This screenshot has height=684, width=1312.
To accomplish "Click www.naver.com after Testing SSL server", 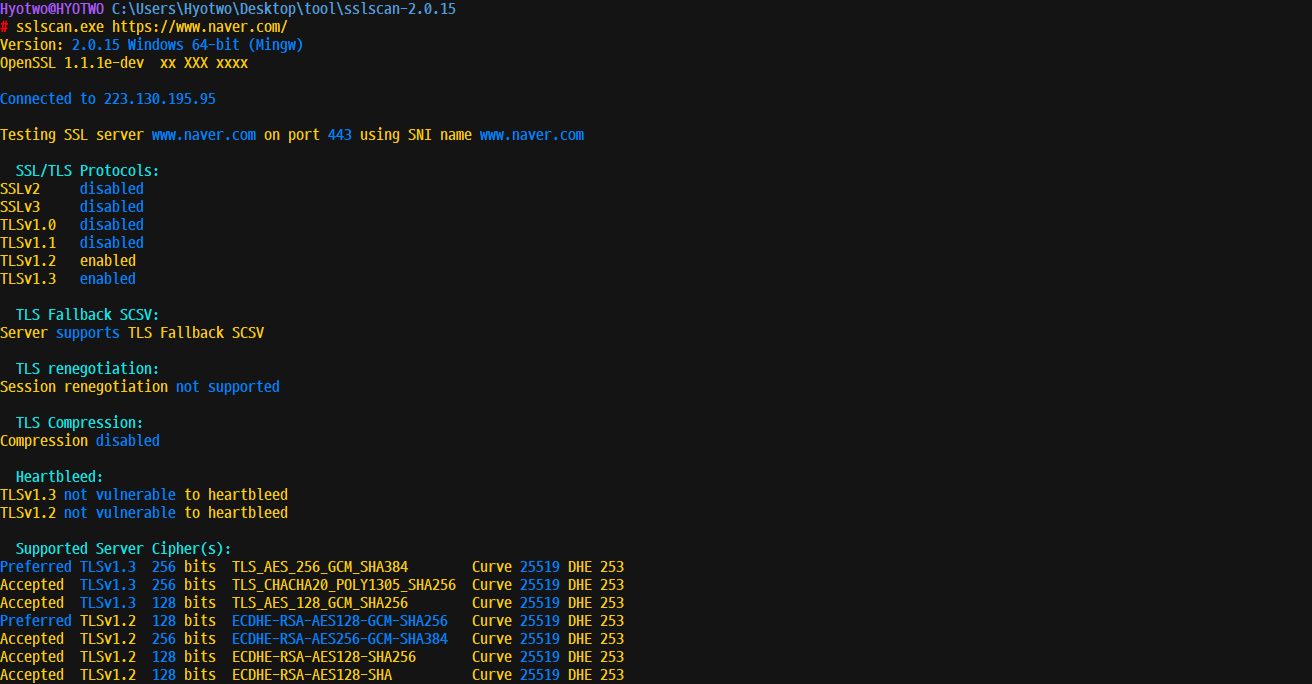I will click(x=204, y=135).
